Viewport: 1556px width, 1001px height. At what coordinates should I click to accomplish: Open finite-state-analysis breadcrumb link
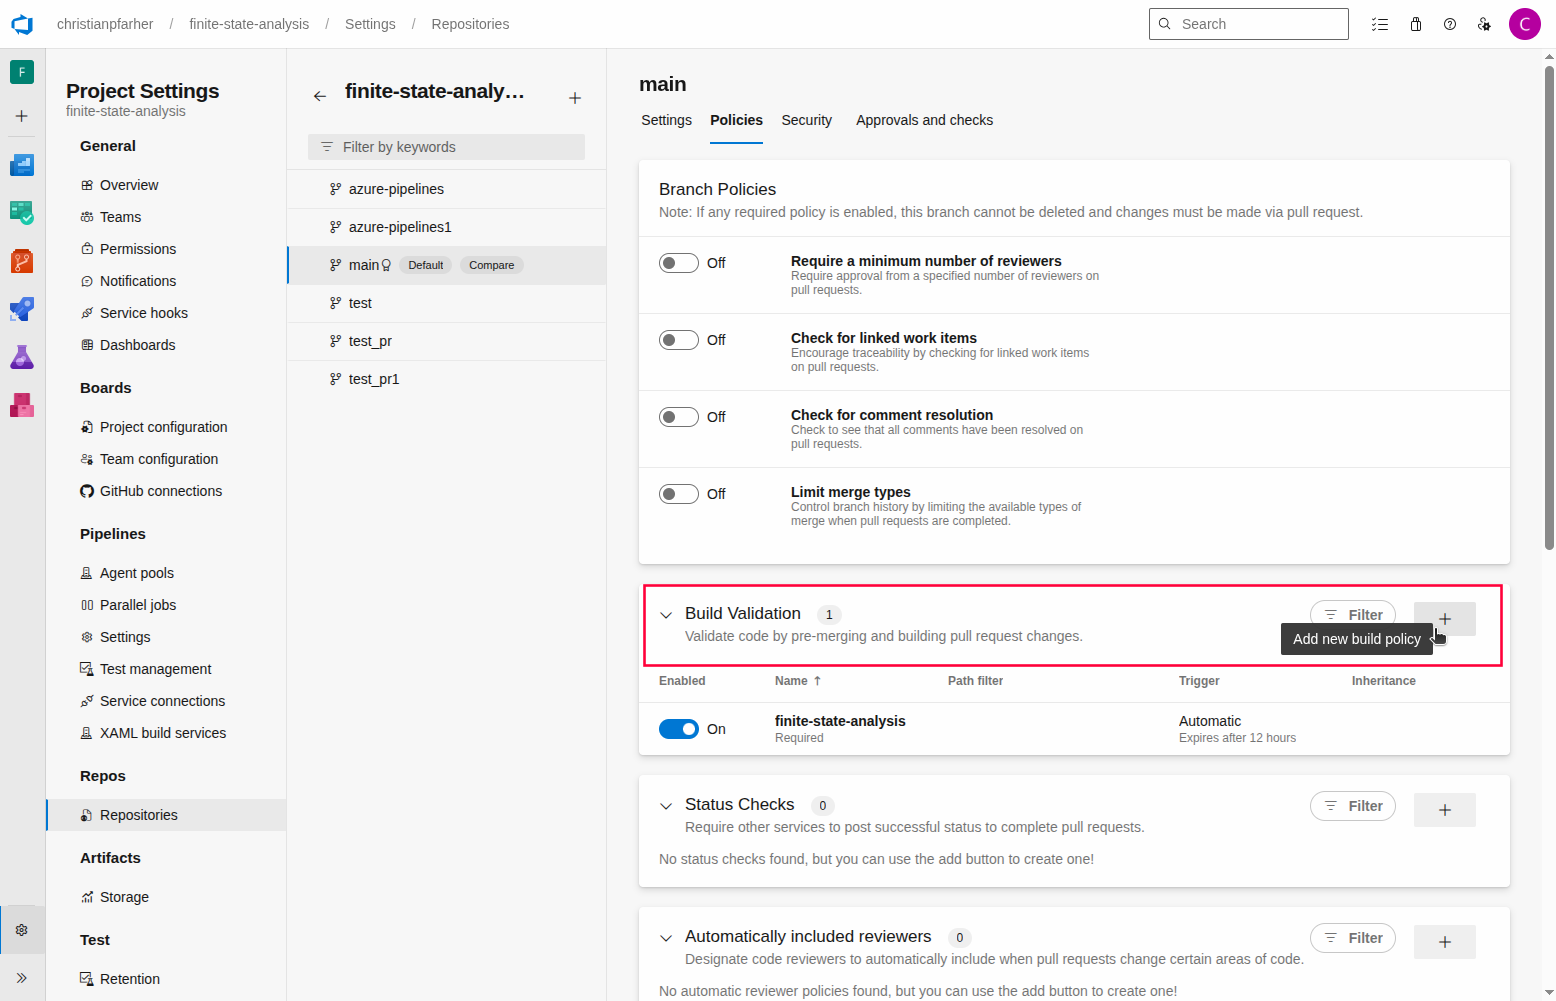(249, 24)
